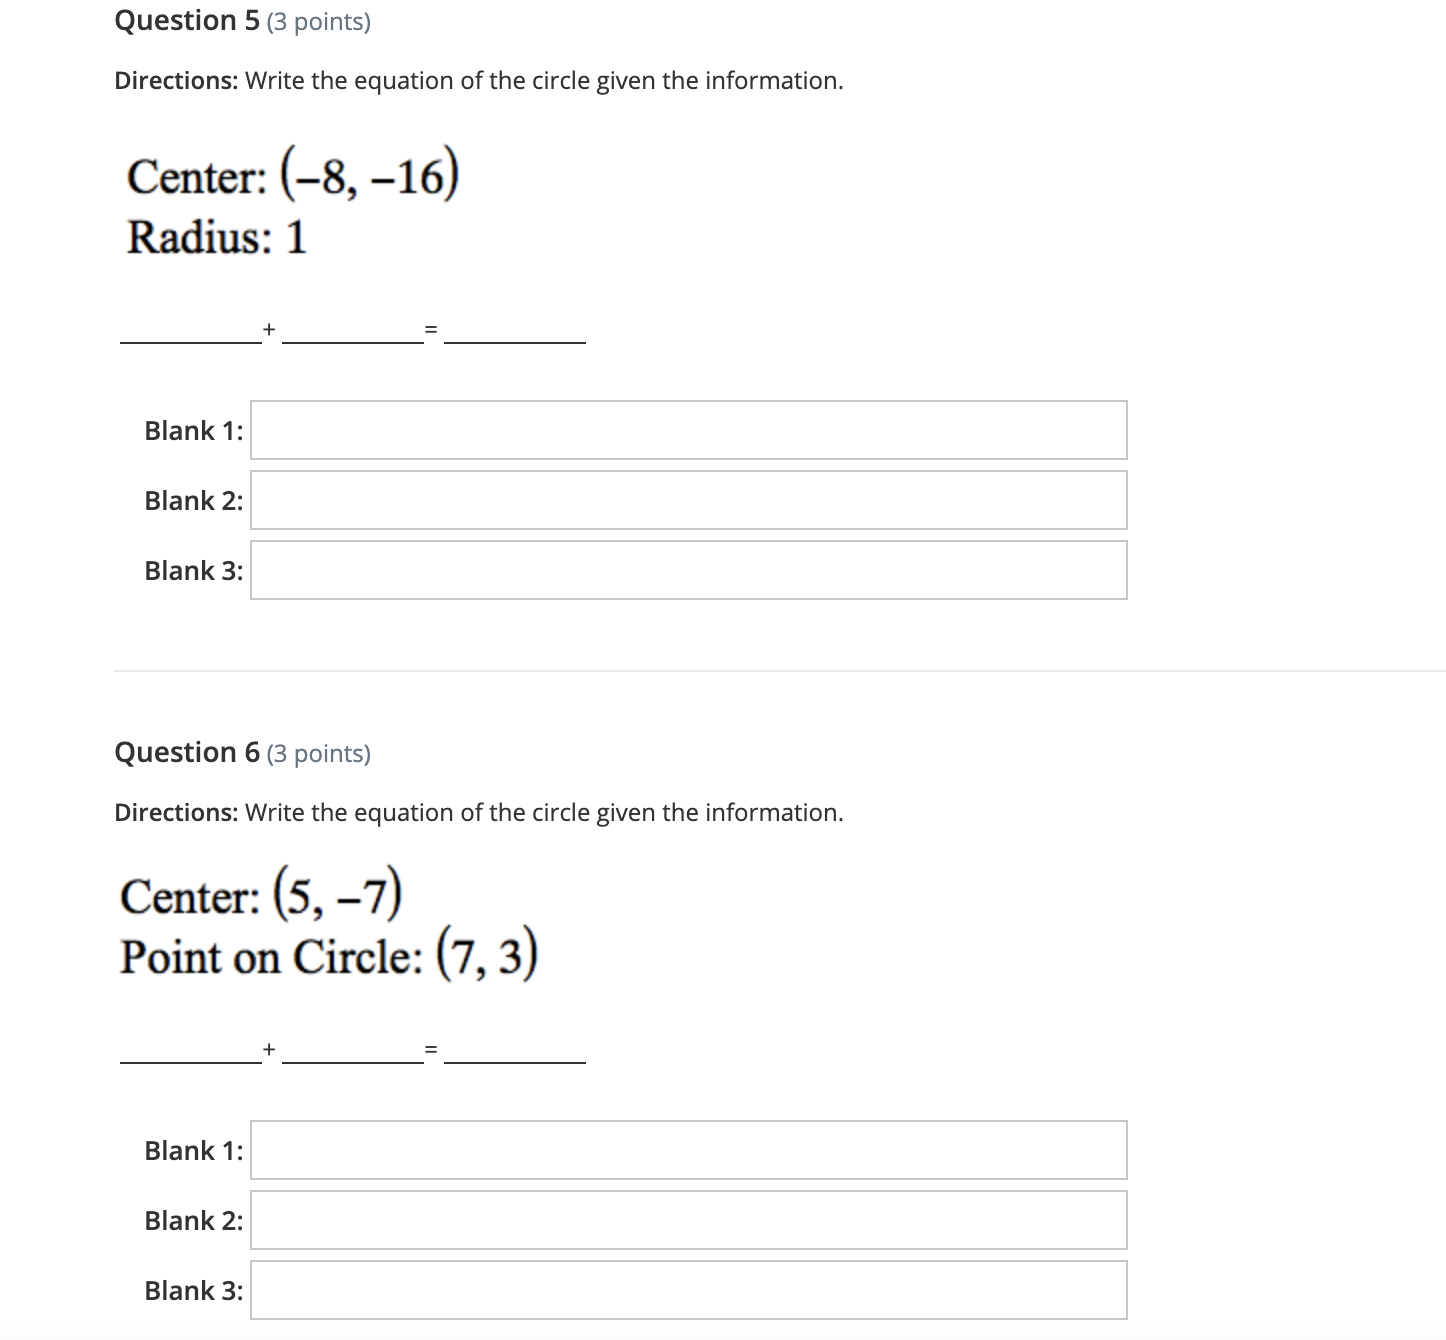Click the first blank line in Question 5 equation
Screen dimensions: 1446x1340
click(x=188, y=340)
